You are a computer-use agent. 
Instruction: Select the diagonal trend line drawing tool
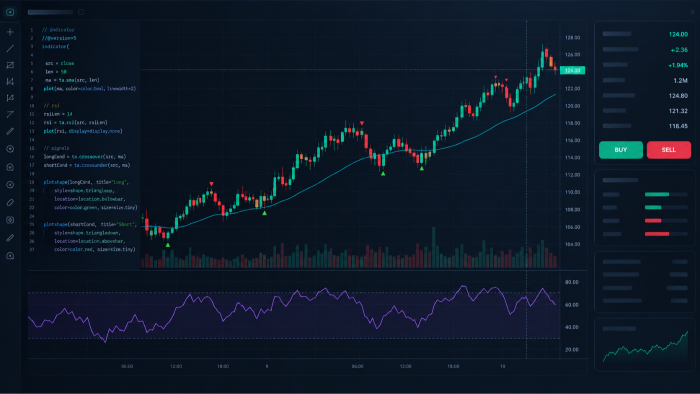click(x=10, y=48)
